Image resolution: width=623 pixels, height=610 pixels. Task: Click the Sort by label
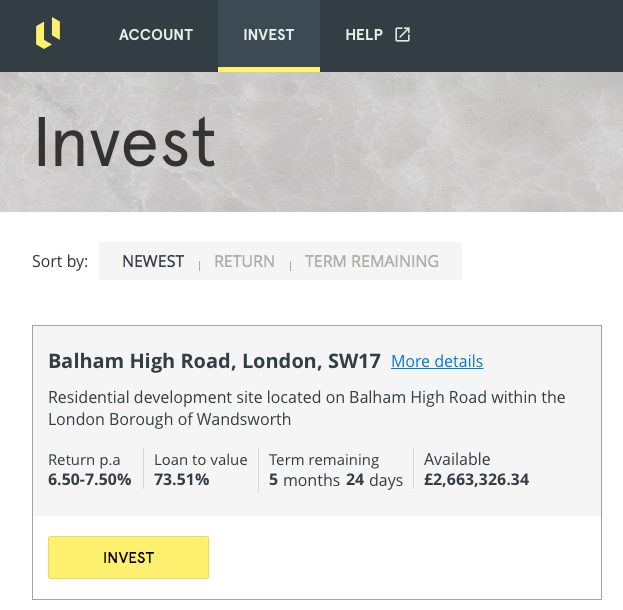[x=60, y=261]
